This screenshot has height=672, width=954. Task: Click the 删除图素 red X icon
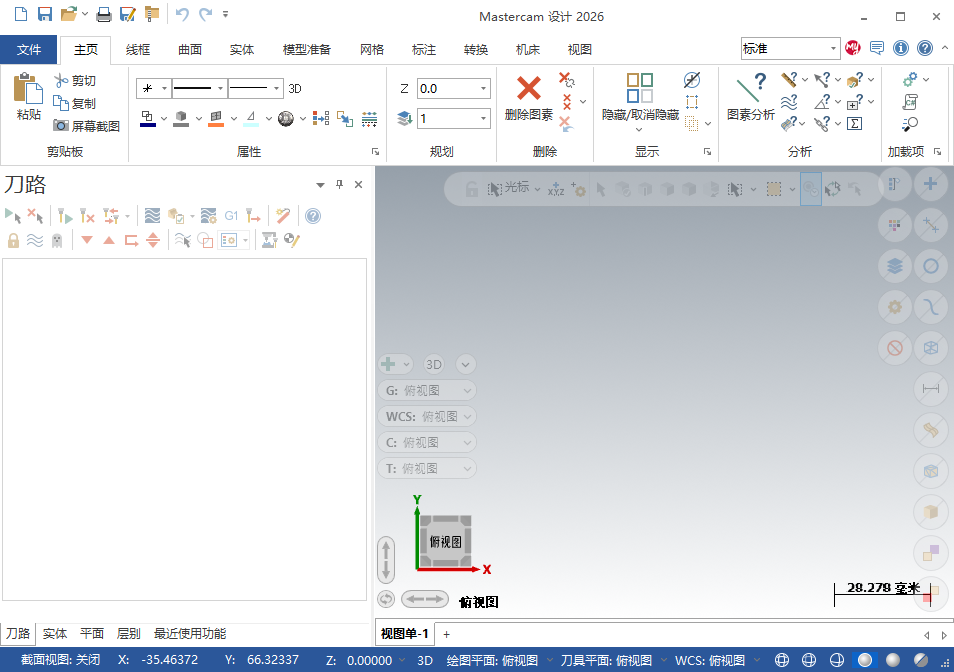click(529, 88)
